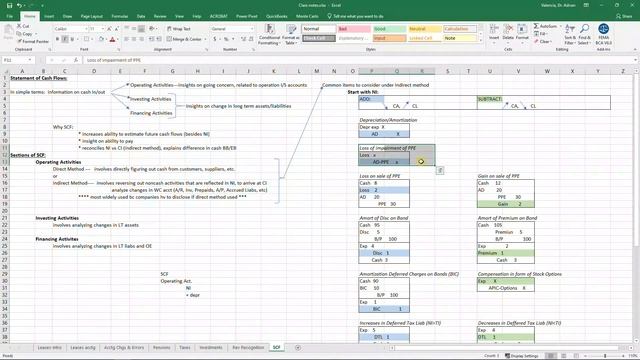Click the Tell me what you want search box
The height and width of the screenshot is (360, 640).
click(355, 16)
